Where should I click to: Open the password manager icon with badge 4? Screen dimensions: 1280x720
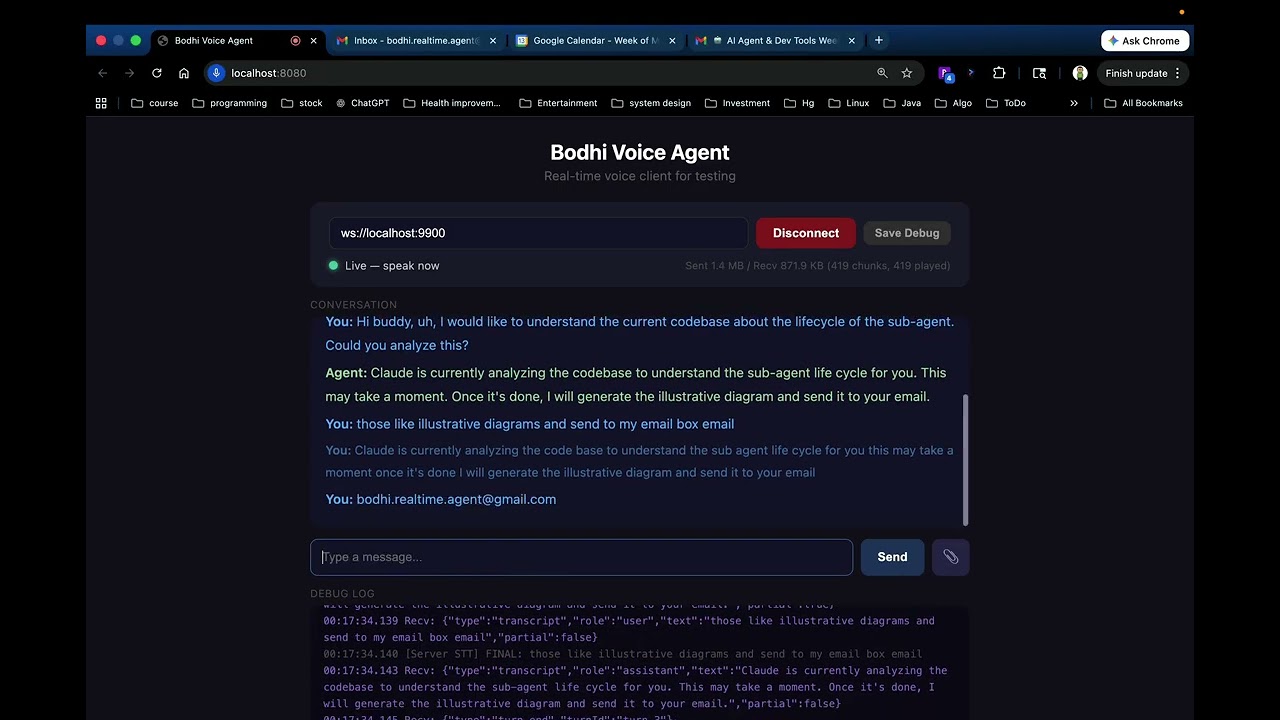click(946, 73)
